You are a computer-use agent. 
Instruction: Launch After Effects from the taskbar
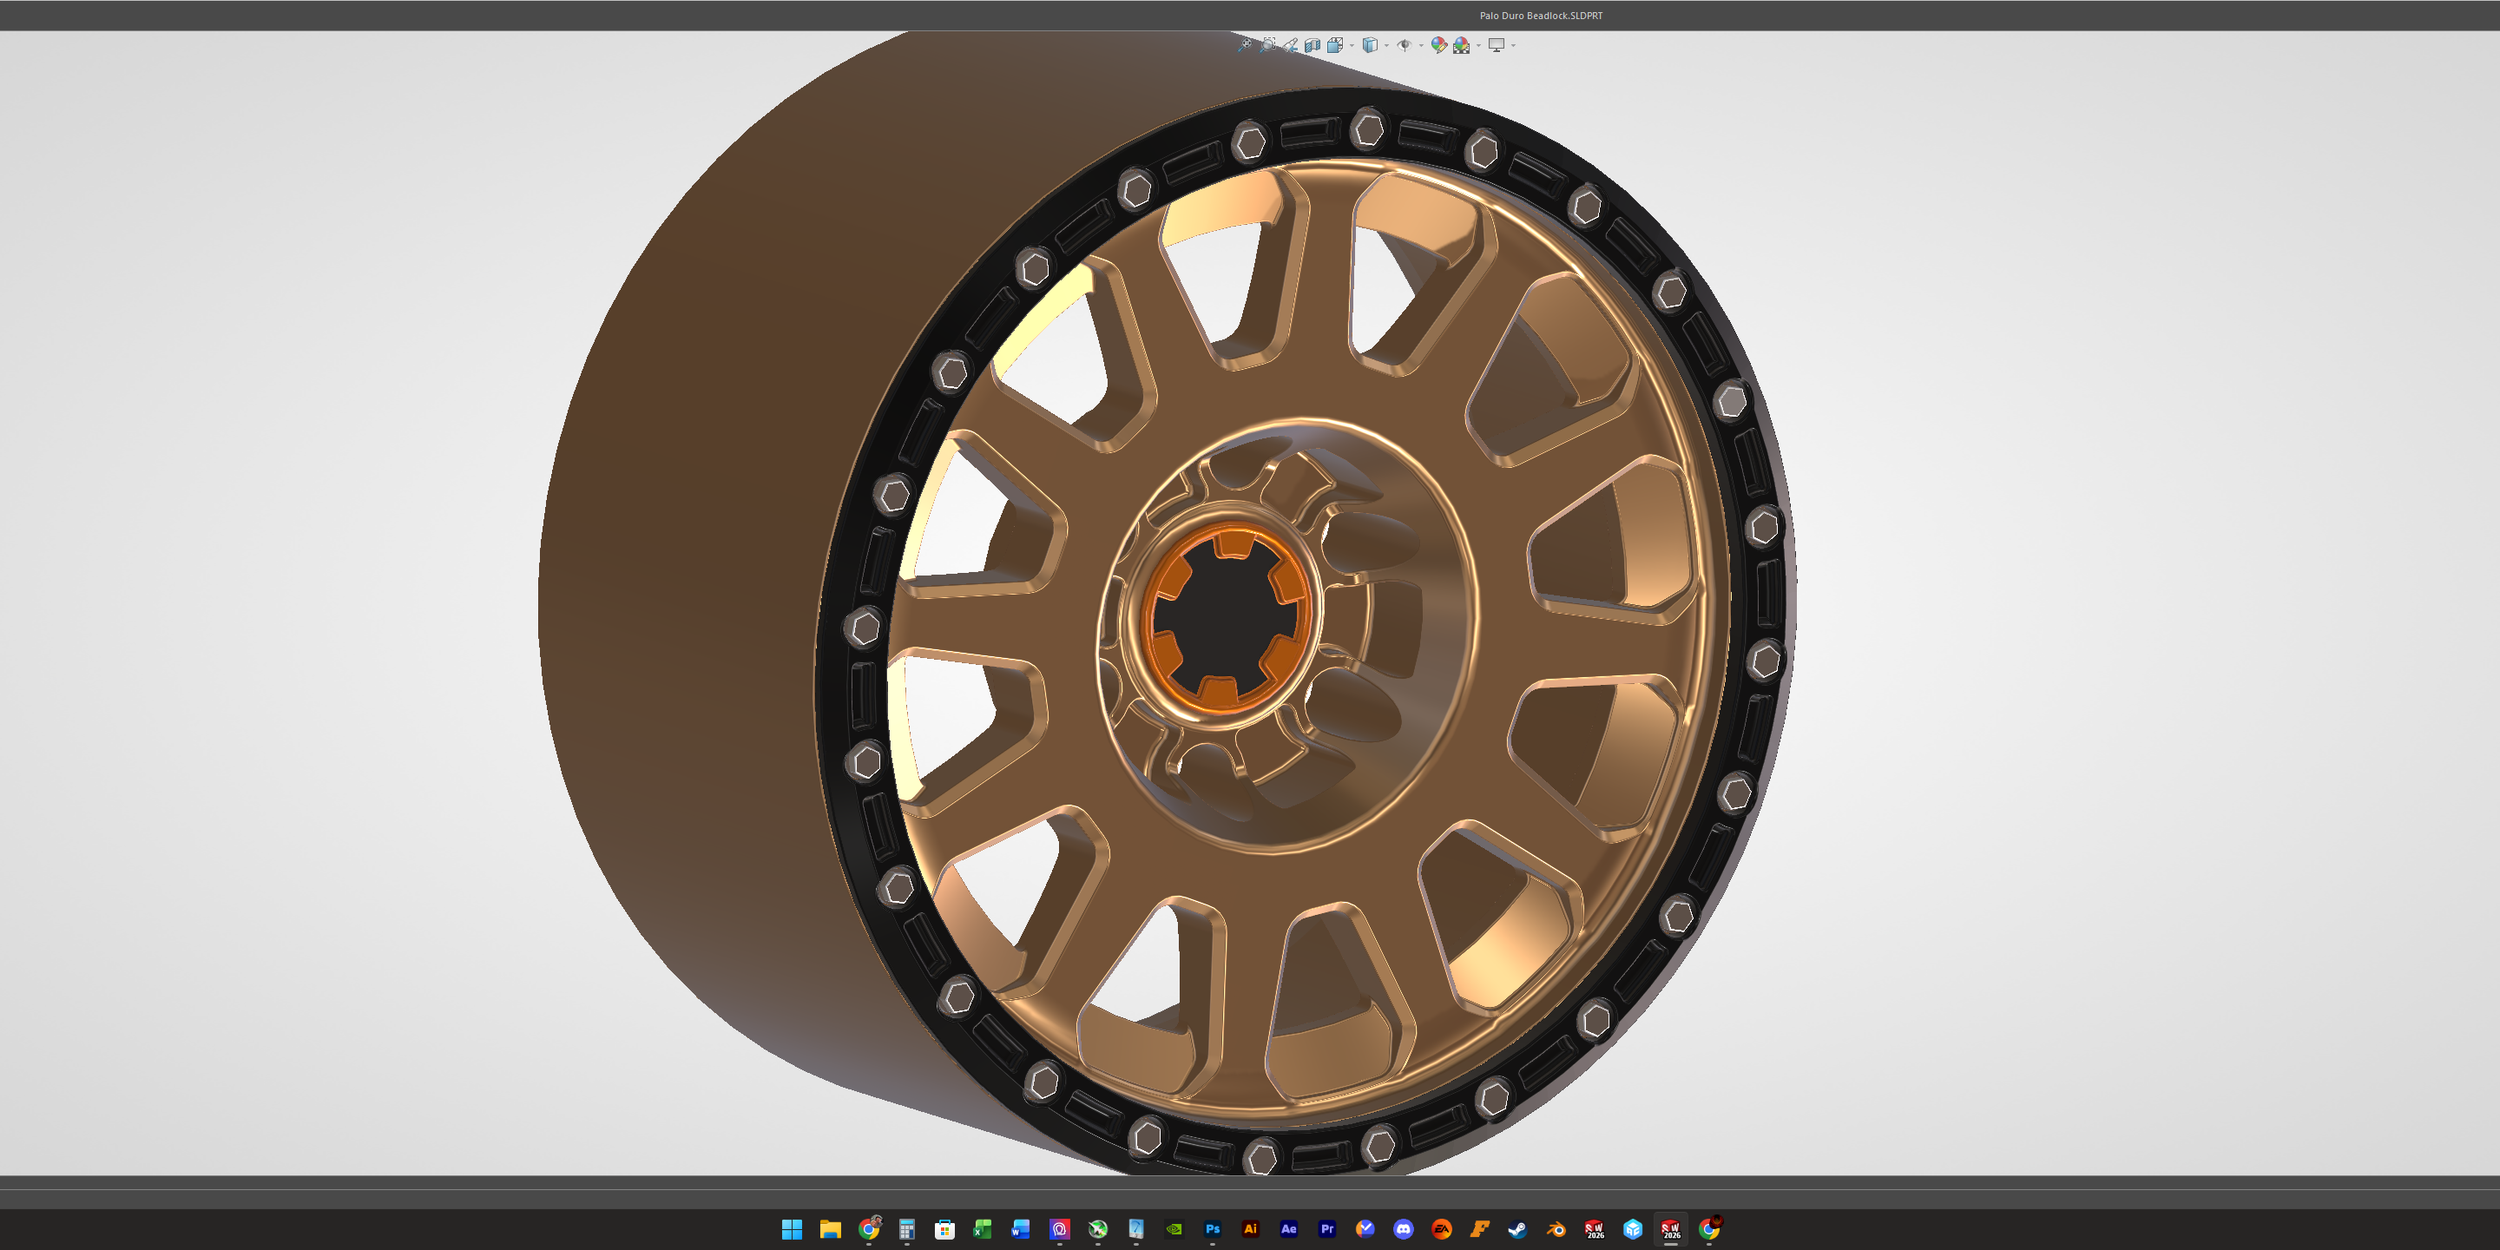[x=1289, y=1229]
